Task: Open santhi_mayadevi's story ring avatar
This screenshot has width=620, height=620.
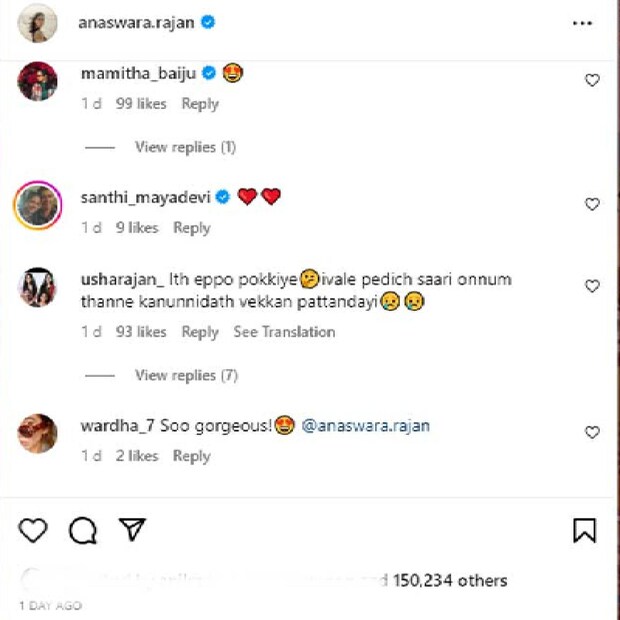Action: [38, 205]
